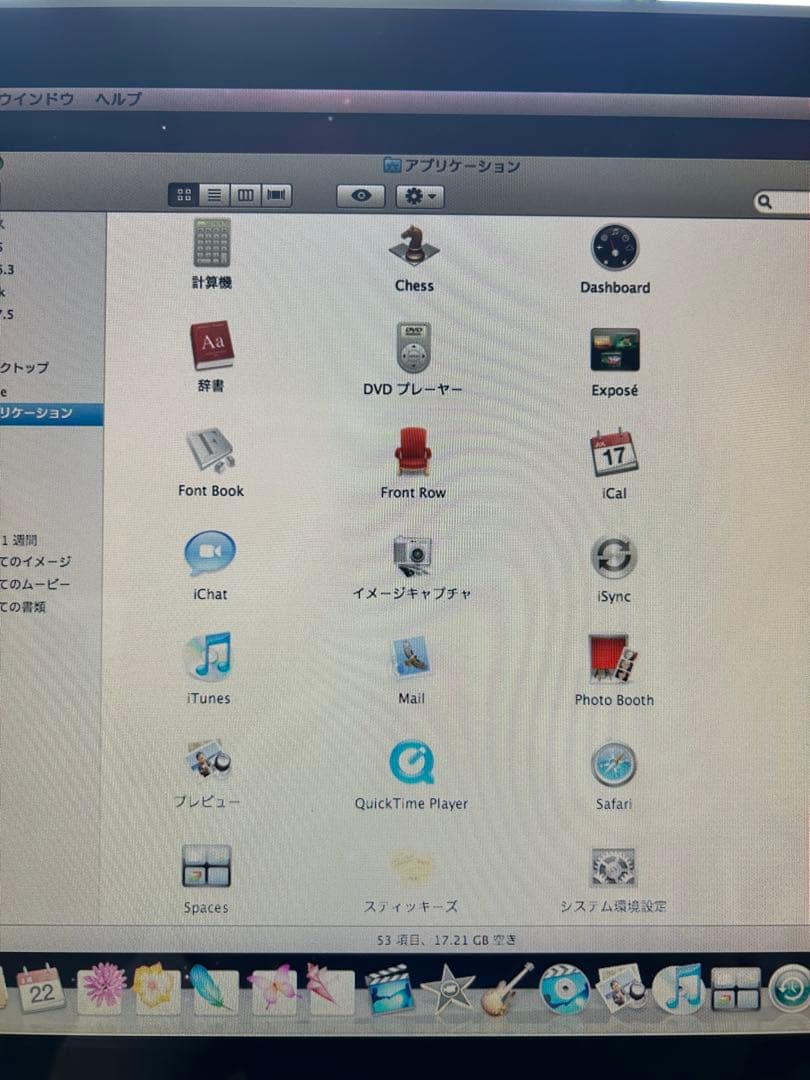Select the Front Row red chair icon
Image resolution: width=810 pixels, height=1080 pixels.
413,451
